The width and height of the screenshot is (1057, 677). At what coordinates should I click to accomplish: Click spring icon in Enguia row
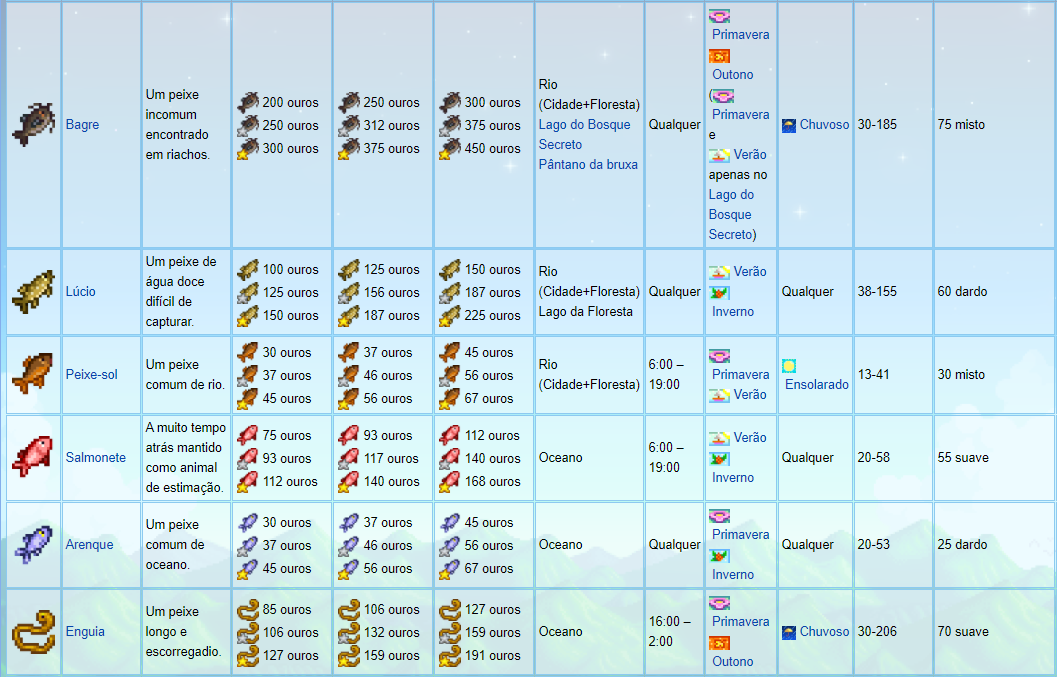tap(719, 603)
